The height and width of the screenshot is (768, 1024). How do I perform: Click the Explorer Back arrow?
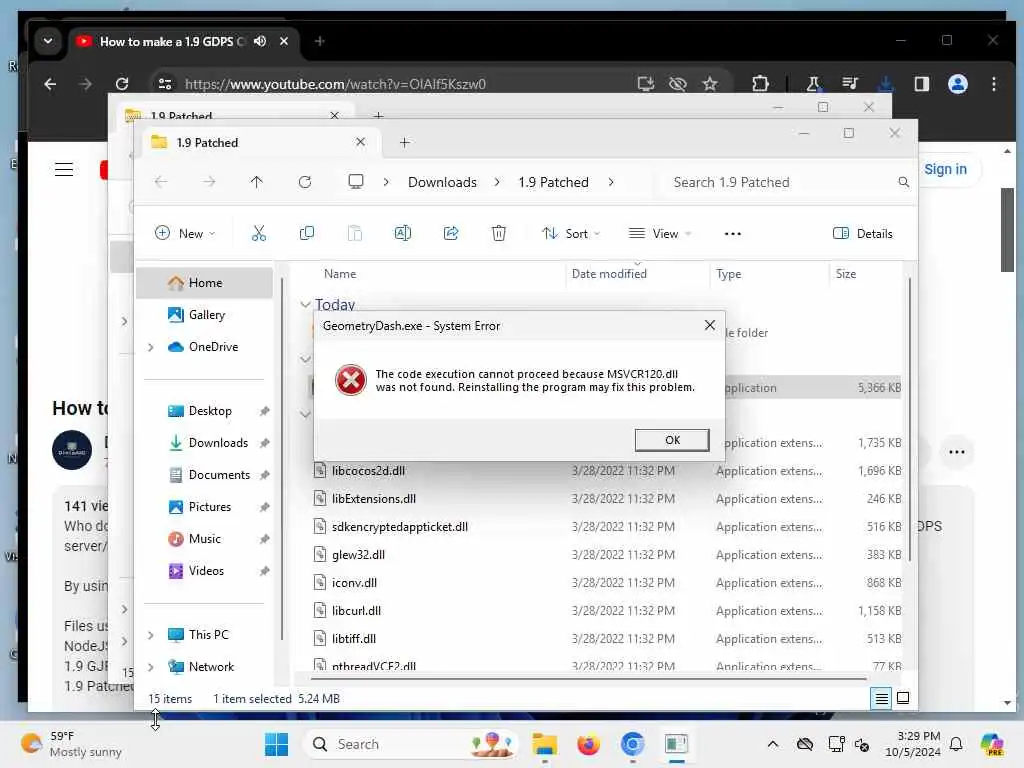point(161,182)
